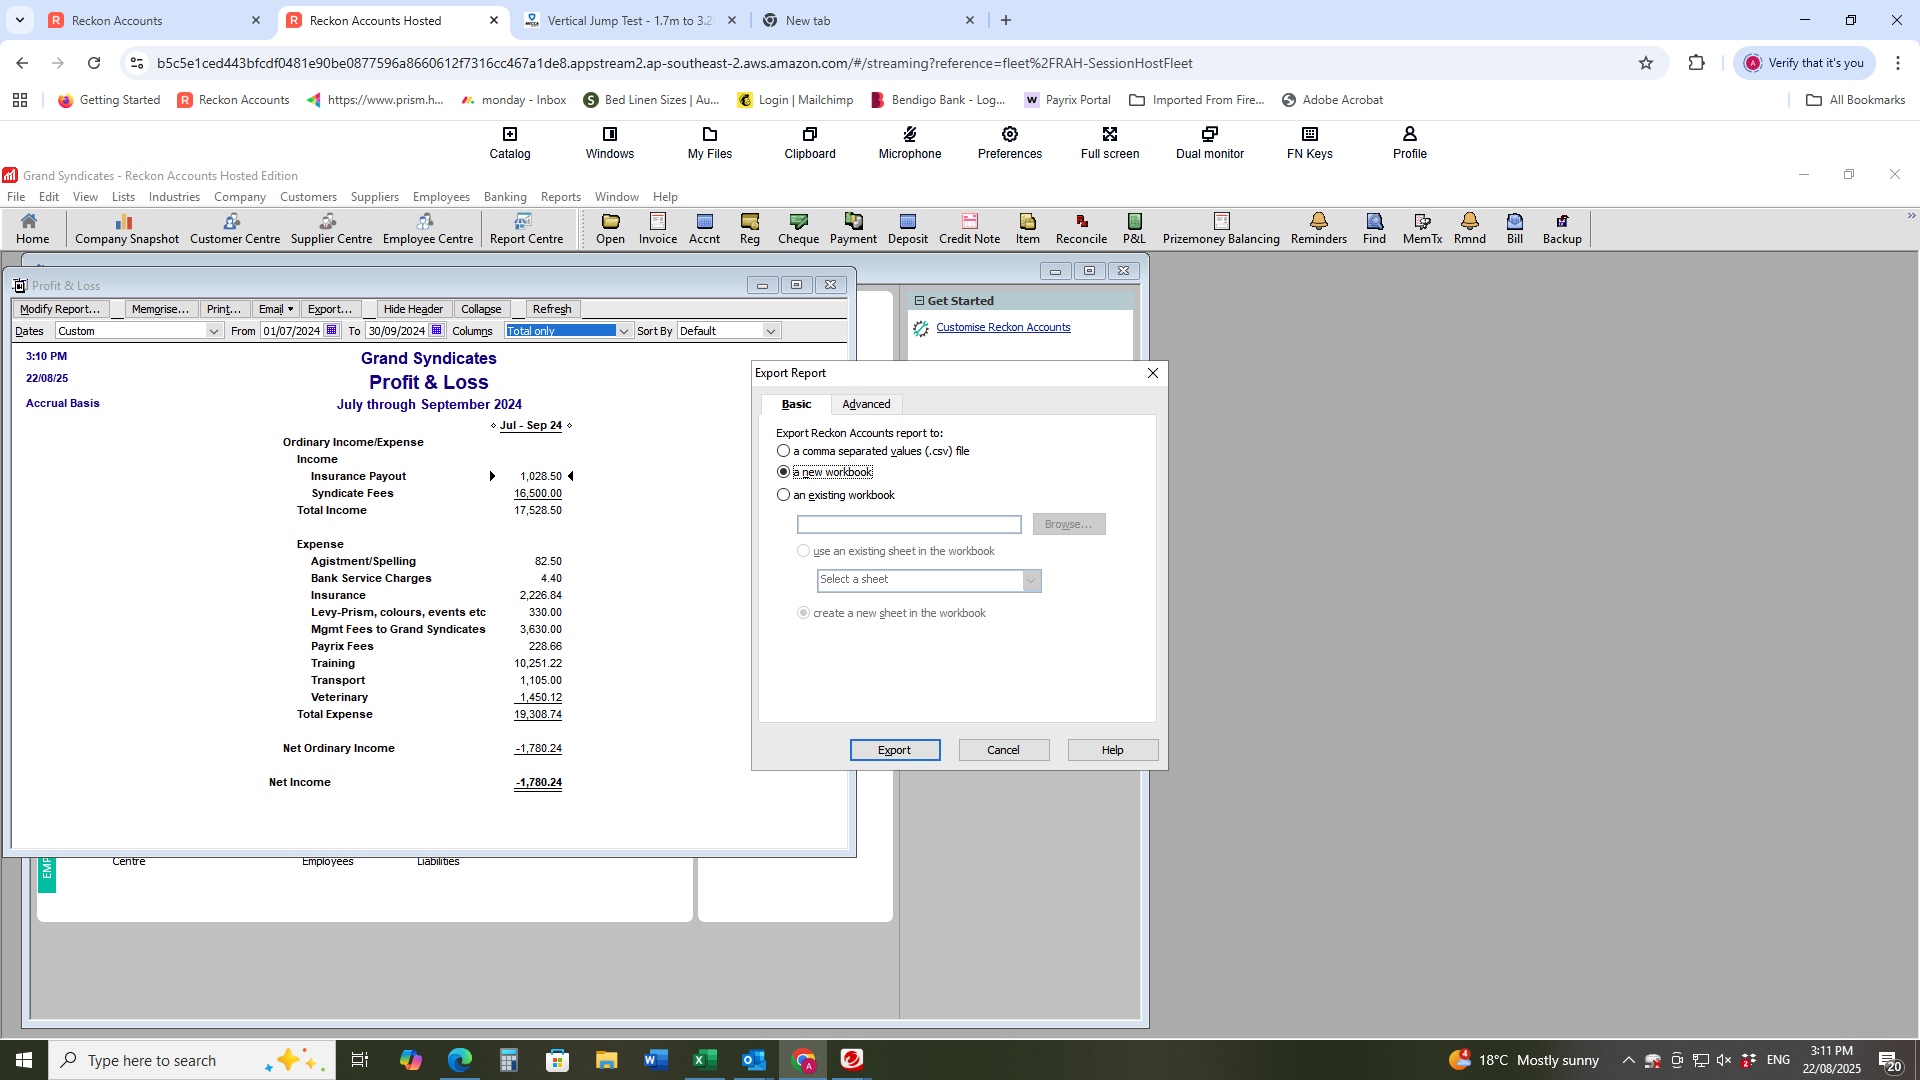Open the Company menu
The width and height of the screenshot is (1920, 1080).
(x=239, y=197)
